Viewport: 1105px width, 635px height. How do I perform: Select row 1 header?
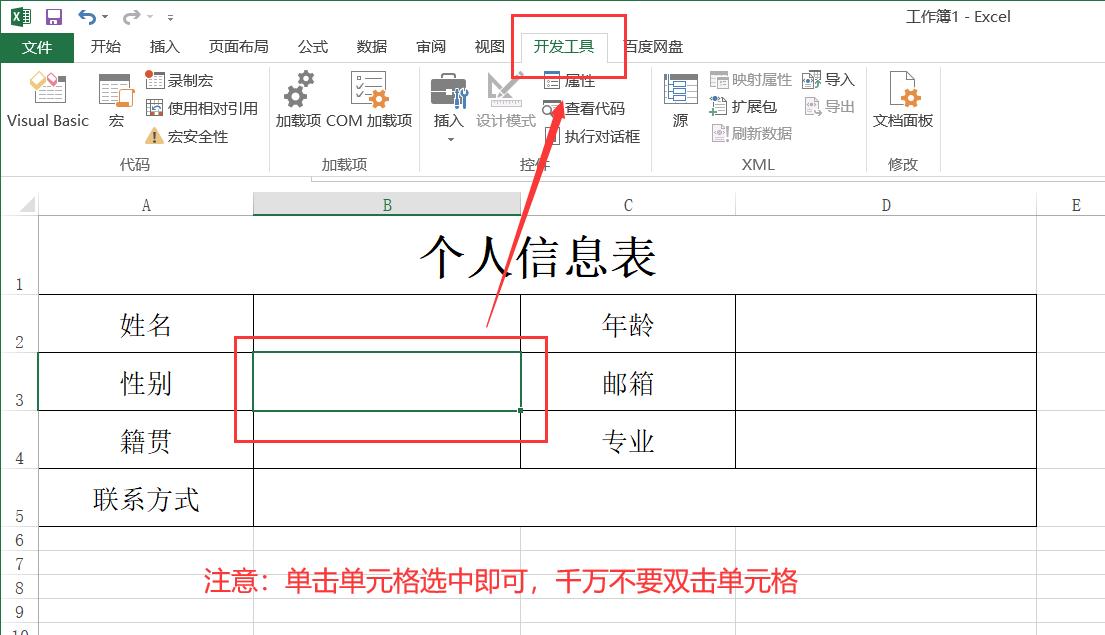click(x=19, y=255)
